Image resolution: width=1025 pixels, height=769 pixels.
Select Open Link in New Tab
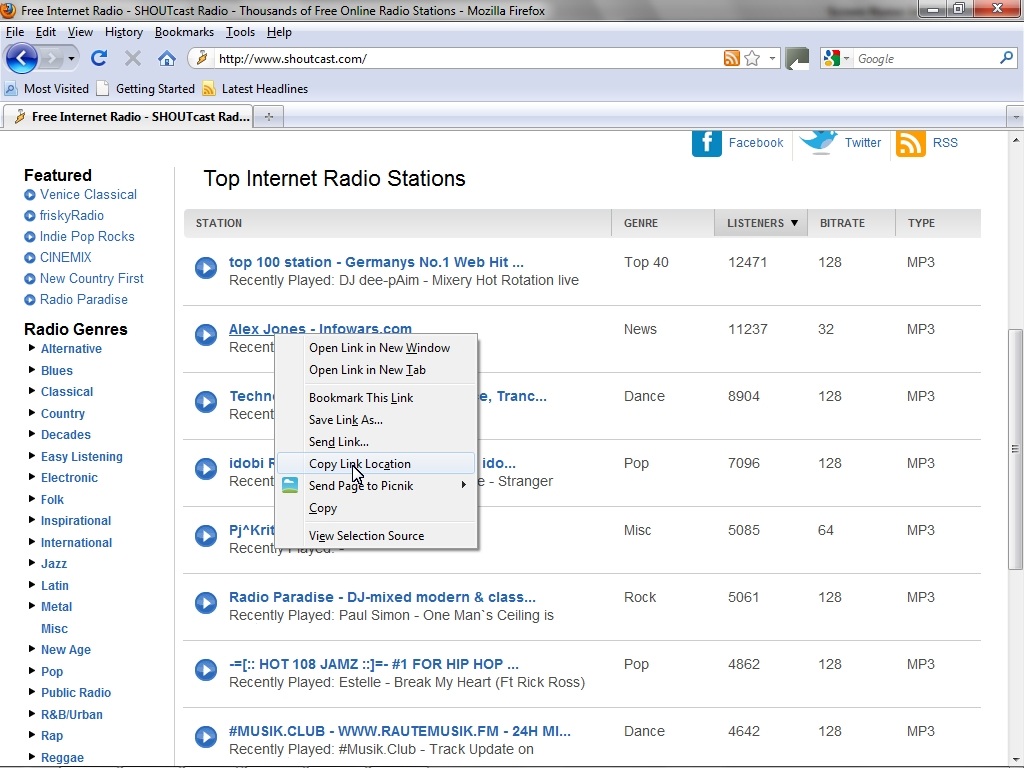coord(367,370)
